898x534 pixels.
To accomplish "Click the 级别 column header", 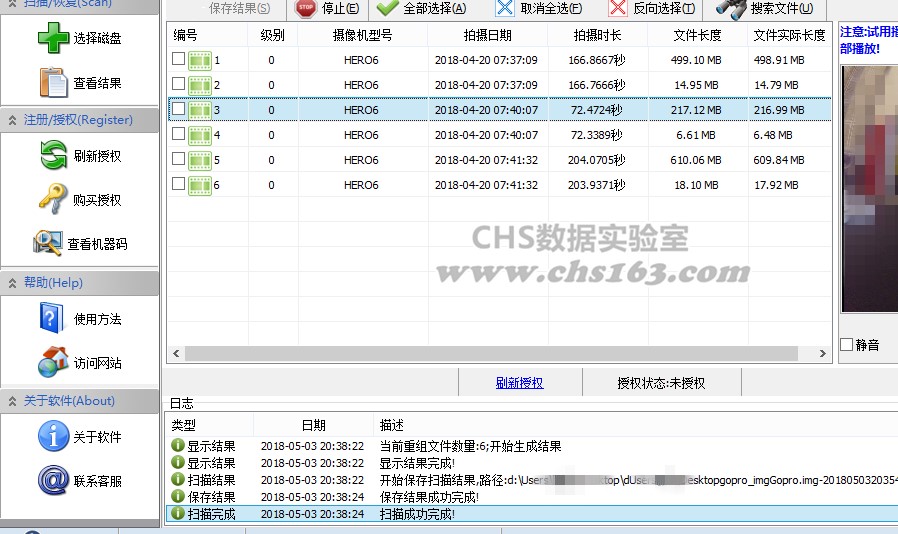I will pos(273,35).
